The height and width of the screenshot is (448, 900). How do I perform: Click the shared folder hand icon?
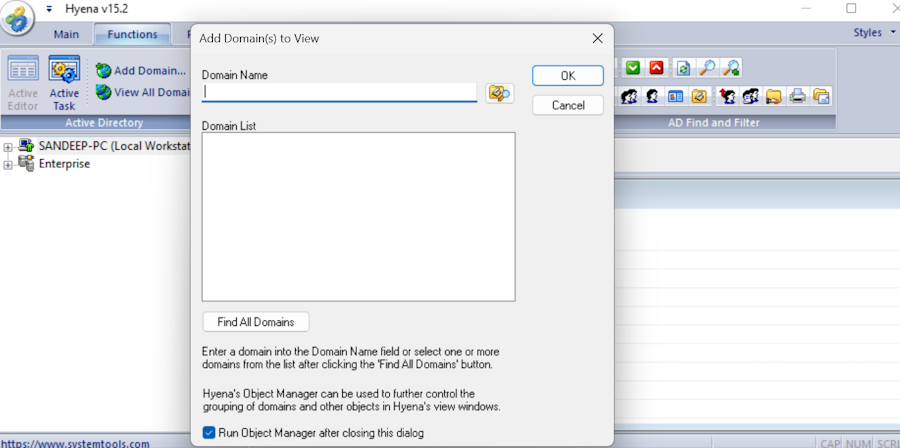coord(774,96)
